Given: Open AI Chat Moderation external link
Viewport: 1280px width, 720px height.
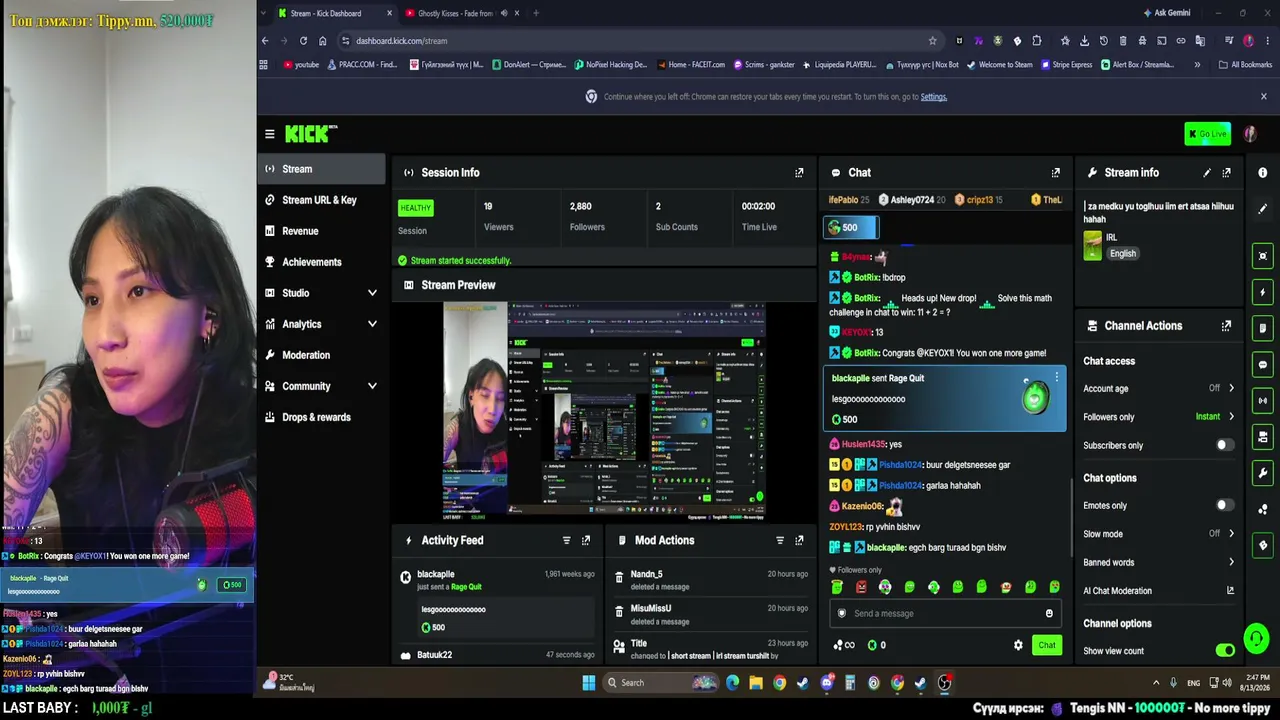Looking at the screenshot, I should click(1230, 591).
